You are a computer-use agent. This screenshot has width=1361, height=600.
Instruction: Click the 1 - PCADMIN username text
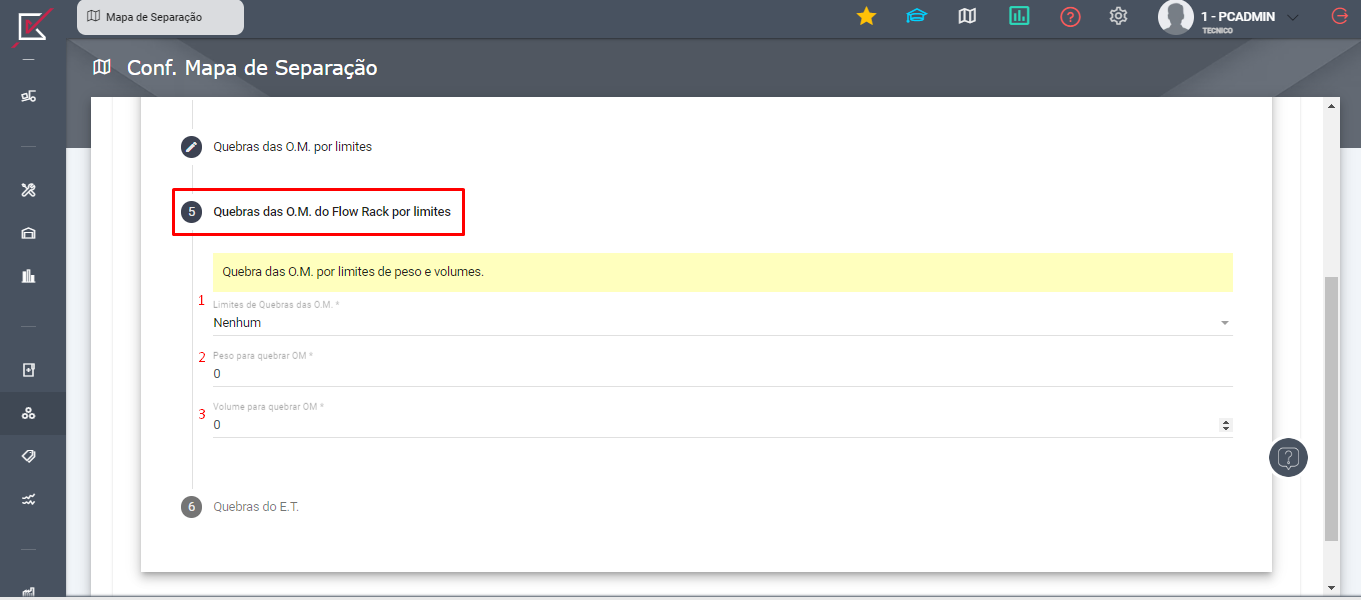pos(1238,17)
